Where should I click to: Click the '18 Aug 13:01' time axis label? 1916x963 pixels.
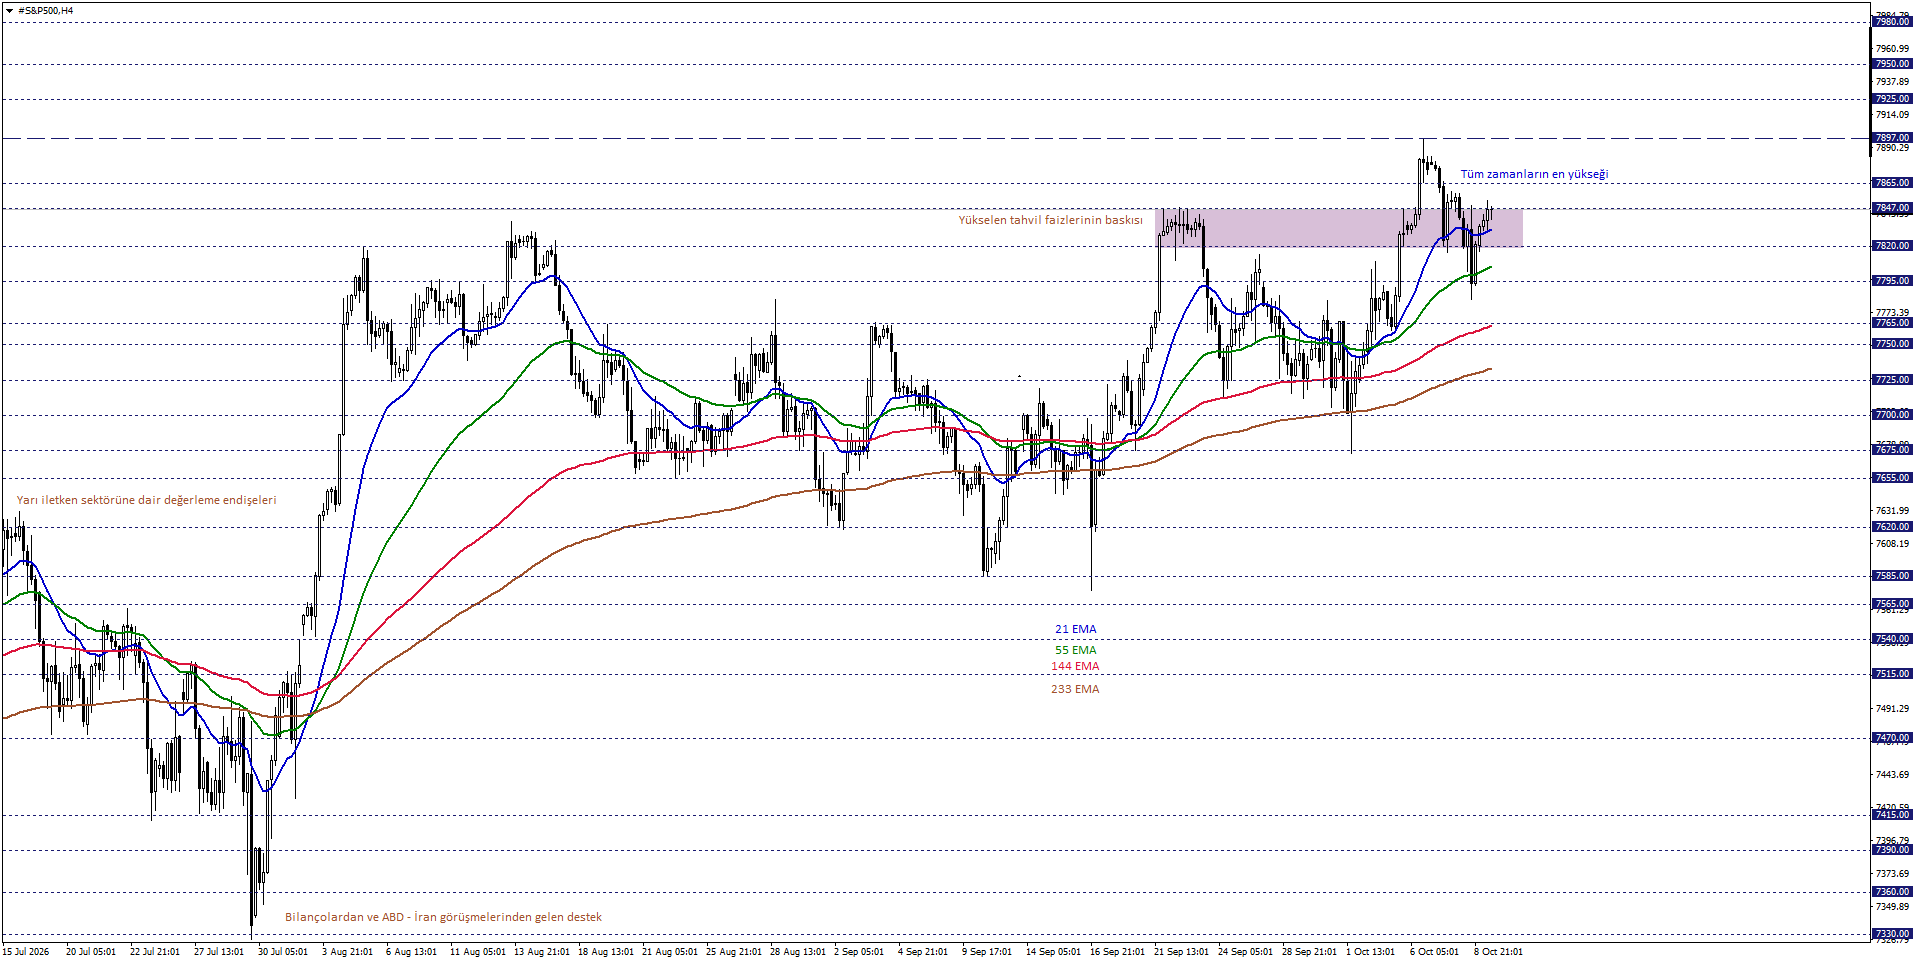point(606,952)
